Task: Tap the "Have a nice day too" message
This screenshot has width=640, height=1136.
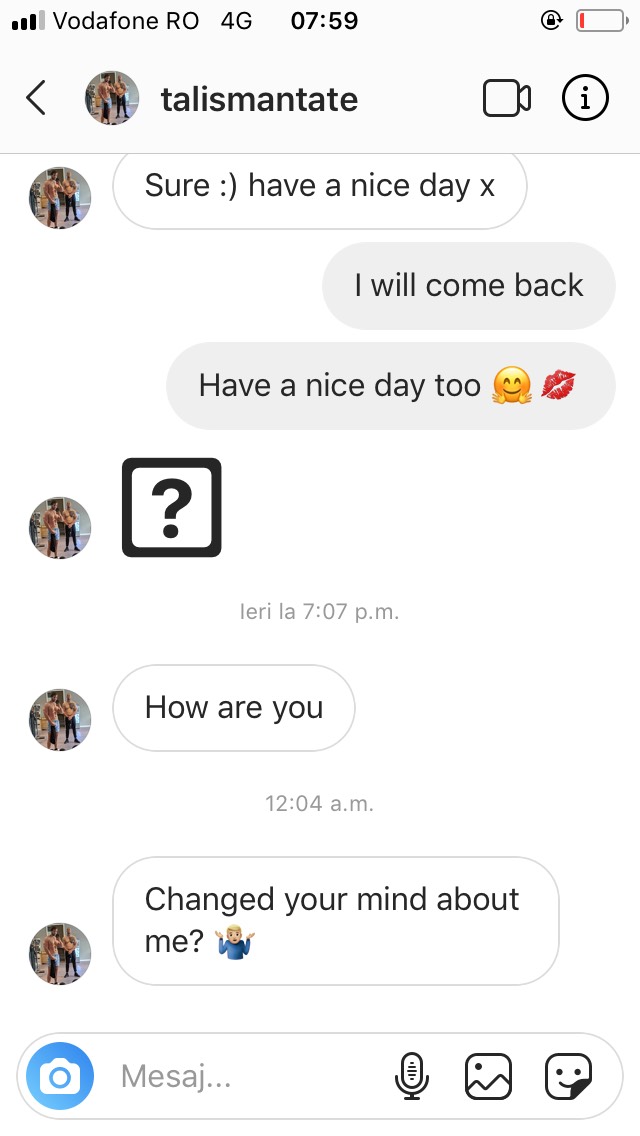Action: click(389, 386)
